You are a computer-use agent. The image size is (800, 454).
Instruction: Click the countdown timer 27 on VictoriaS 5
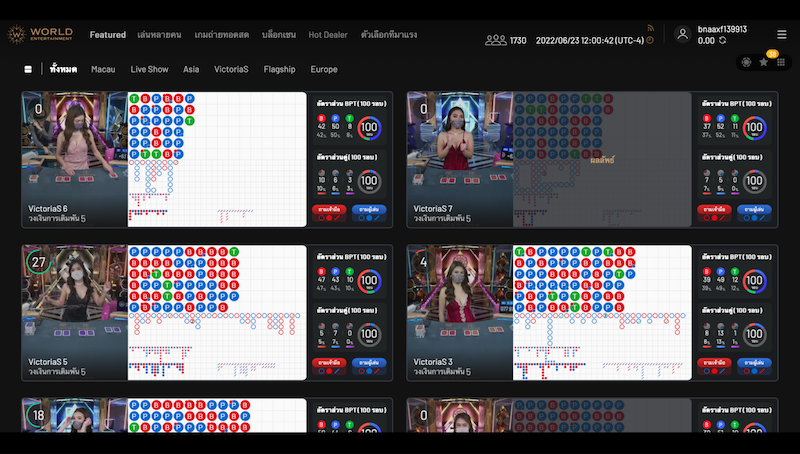39,262
